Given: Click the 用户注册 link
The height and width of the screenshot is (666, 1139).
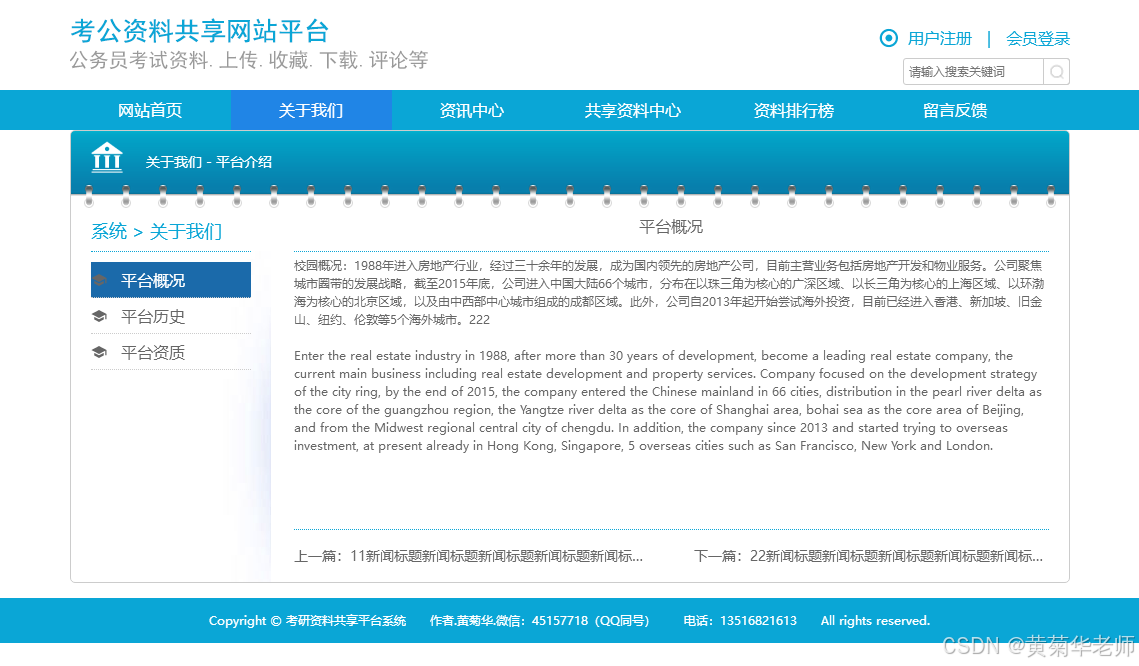Looking at the screenshot, I should 940,38.
